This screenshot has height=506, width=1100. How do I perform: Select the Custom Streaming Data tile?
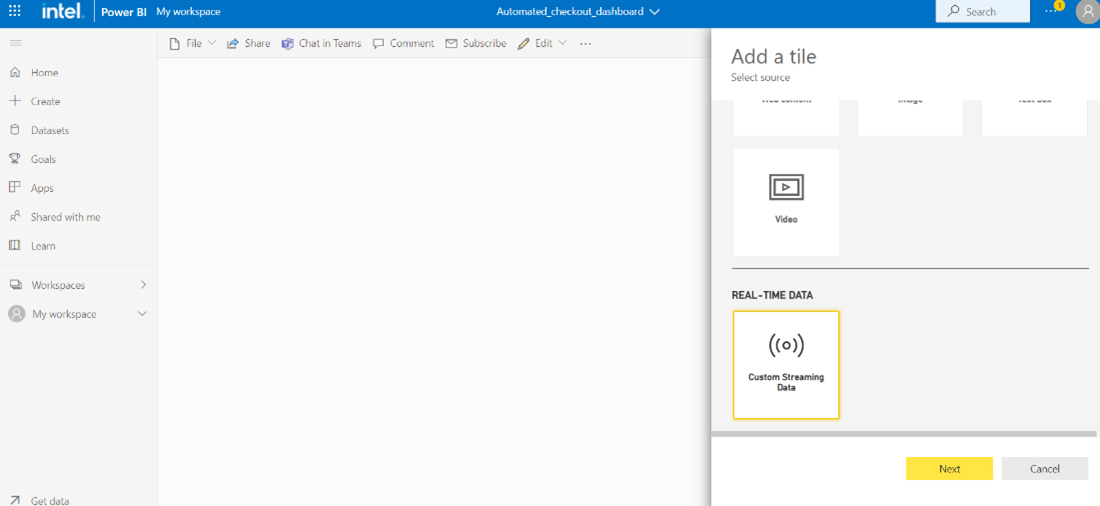pos(786,365)
